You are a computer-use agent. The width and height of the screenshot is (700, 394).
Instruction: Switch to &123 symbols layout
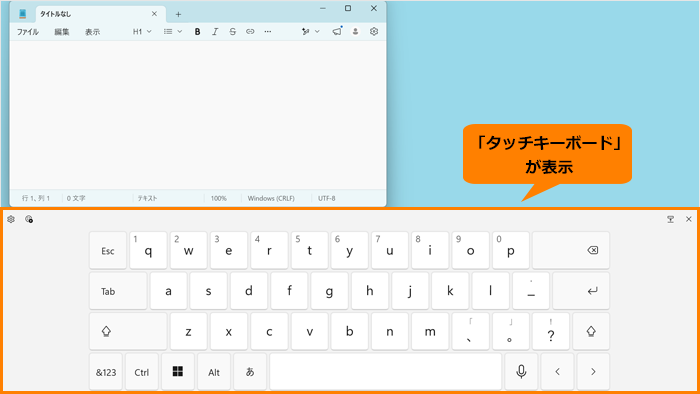pos(106,371)
